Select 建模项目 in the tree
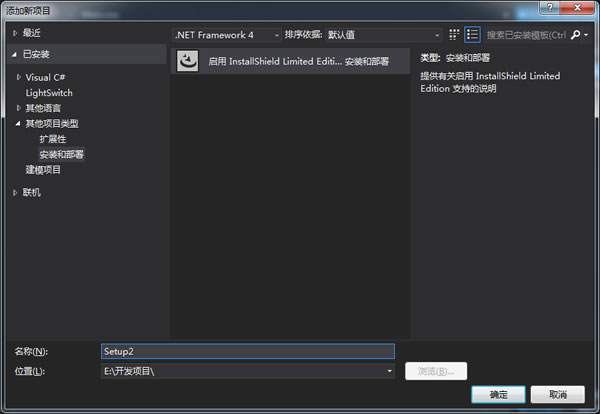Image resolution: width=600 pixels, height=414 pixels. pyautogui.click(x=43, y=170)
